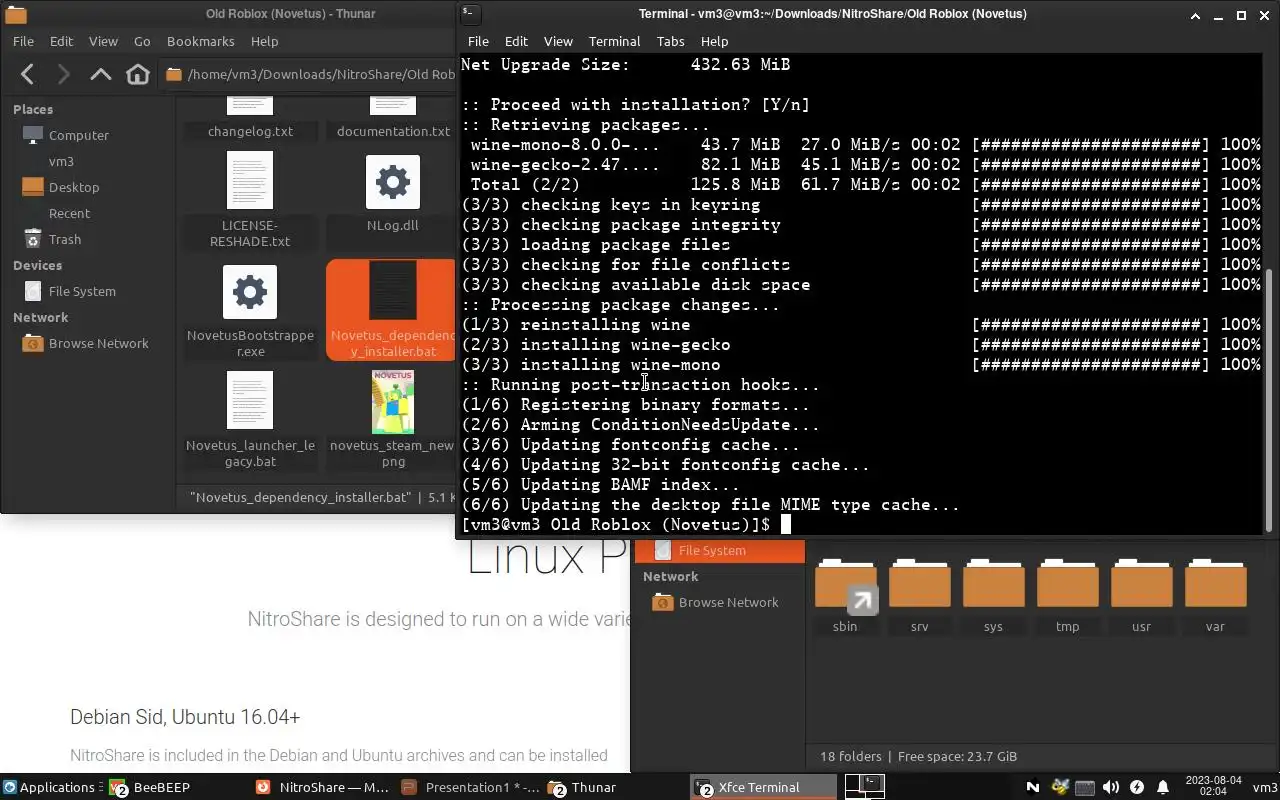Open Terminal File menu

[x=478, y=41]
